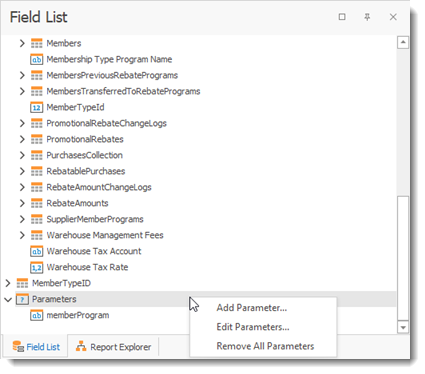
Task: Expand the MembersTransferredToRebatePrograms node
Action: [x=22, y=91]
